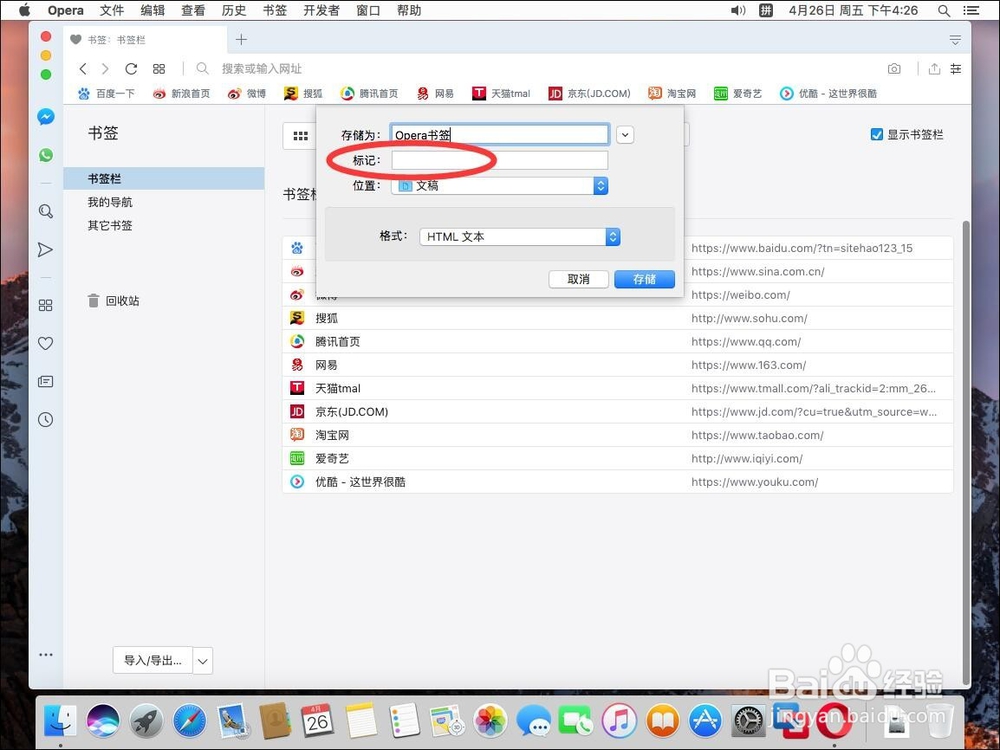
Task: Click the 取消 button in the dialog
Action: pos(579,279)
